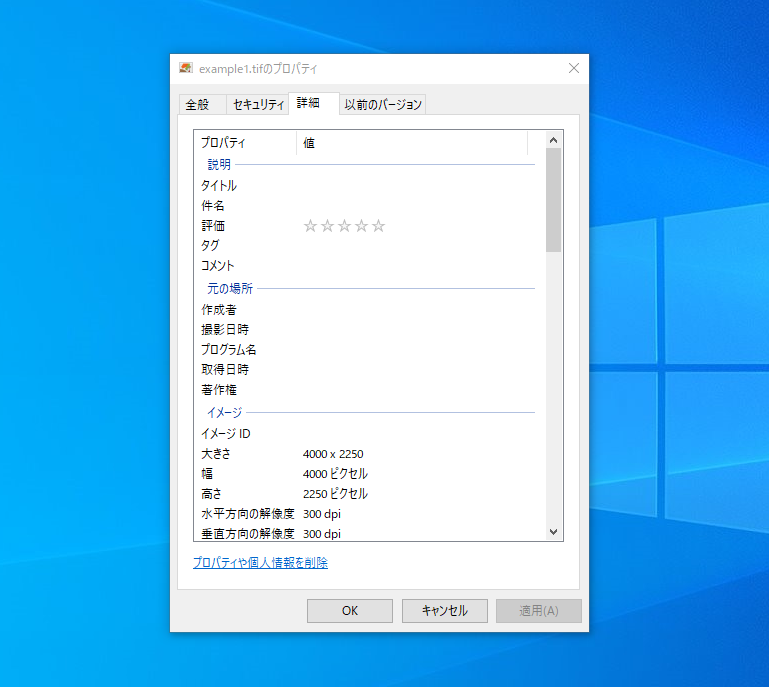Image resolution: width=769 pixels, height=687 pixels.
Task: Click the 元の場所 group header
Action: [x=230, y=288]
